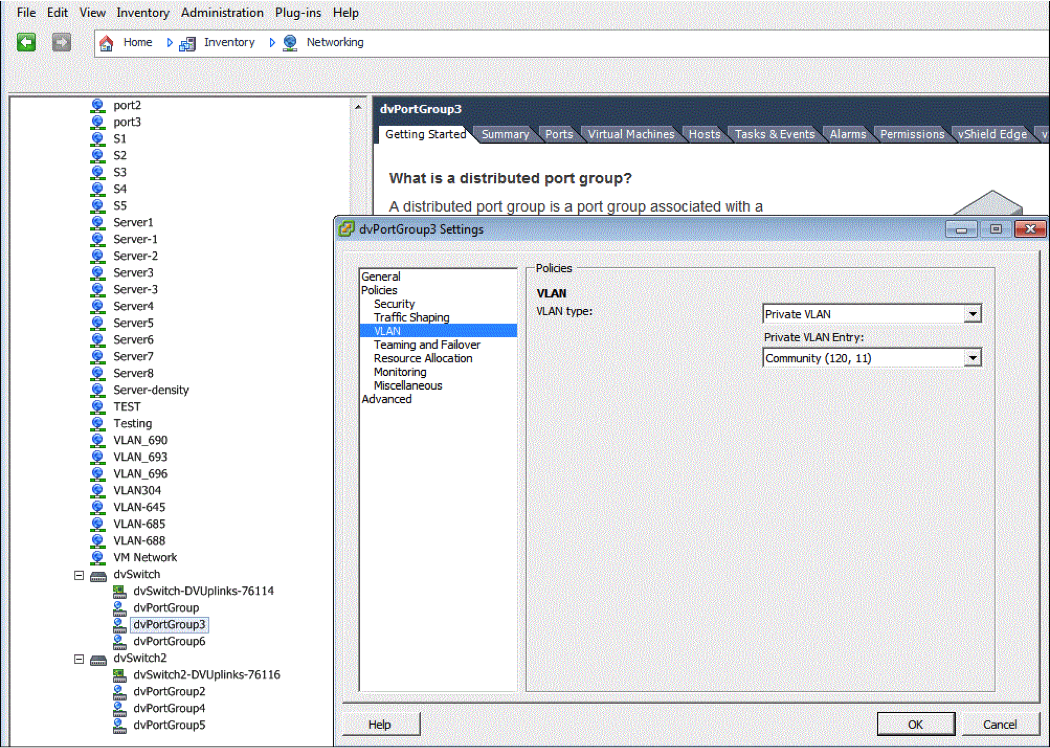Viewport: 1050px width, 748px height.
Task: Click the inventory tree scroll up arrow
Action: [358, 106]
